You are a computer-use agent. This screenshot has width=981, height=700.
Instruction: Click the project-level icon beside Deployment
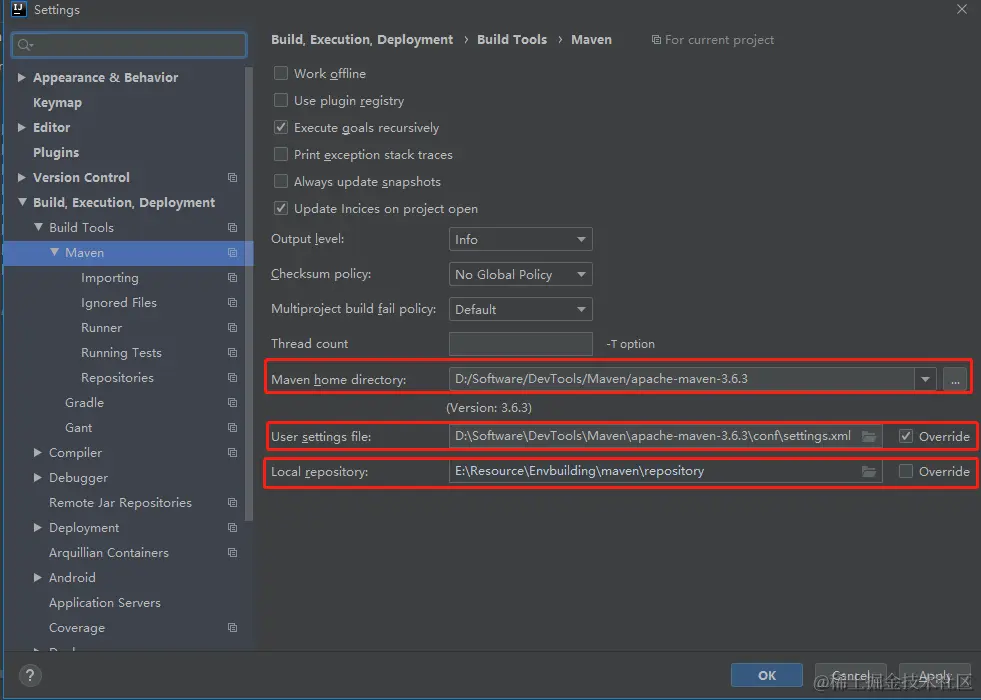pos(233,528)
